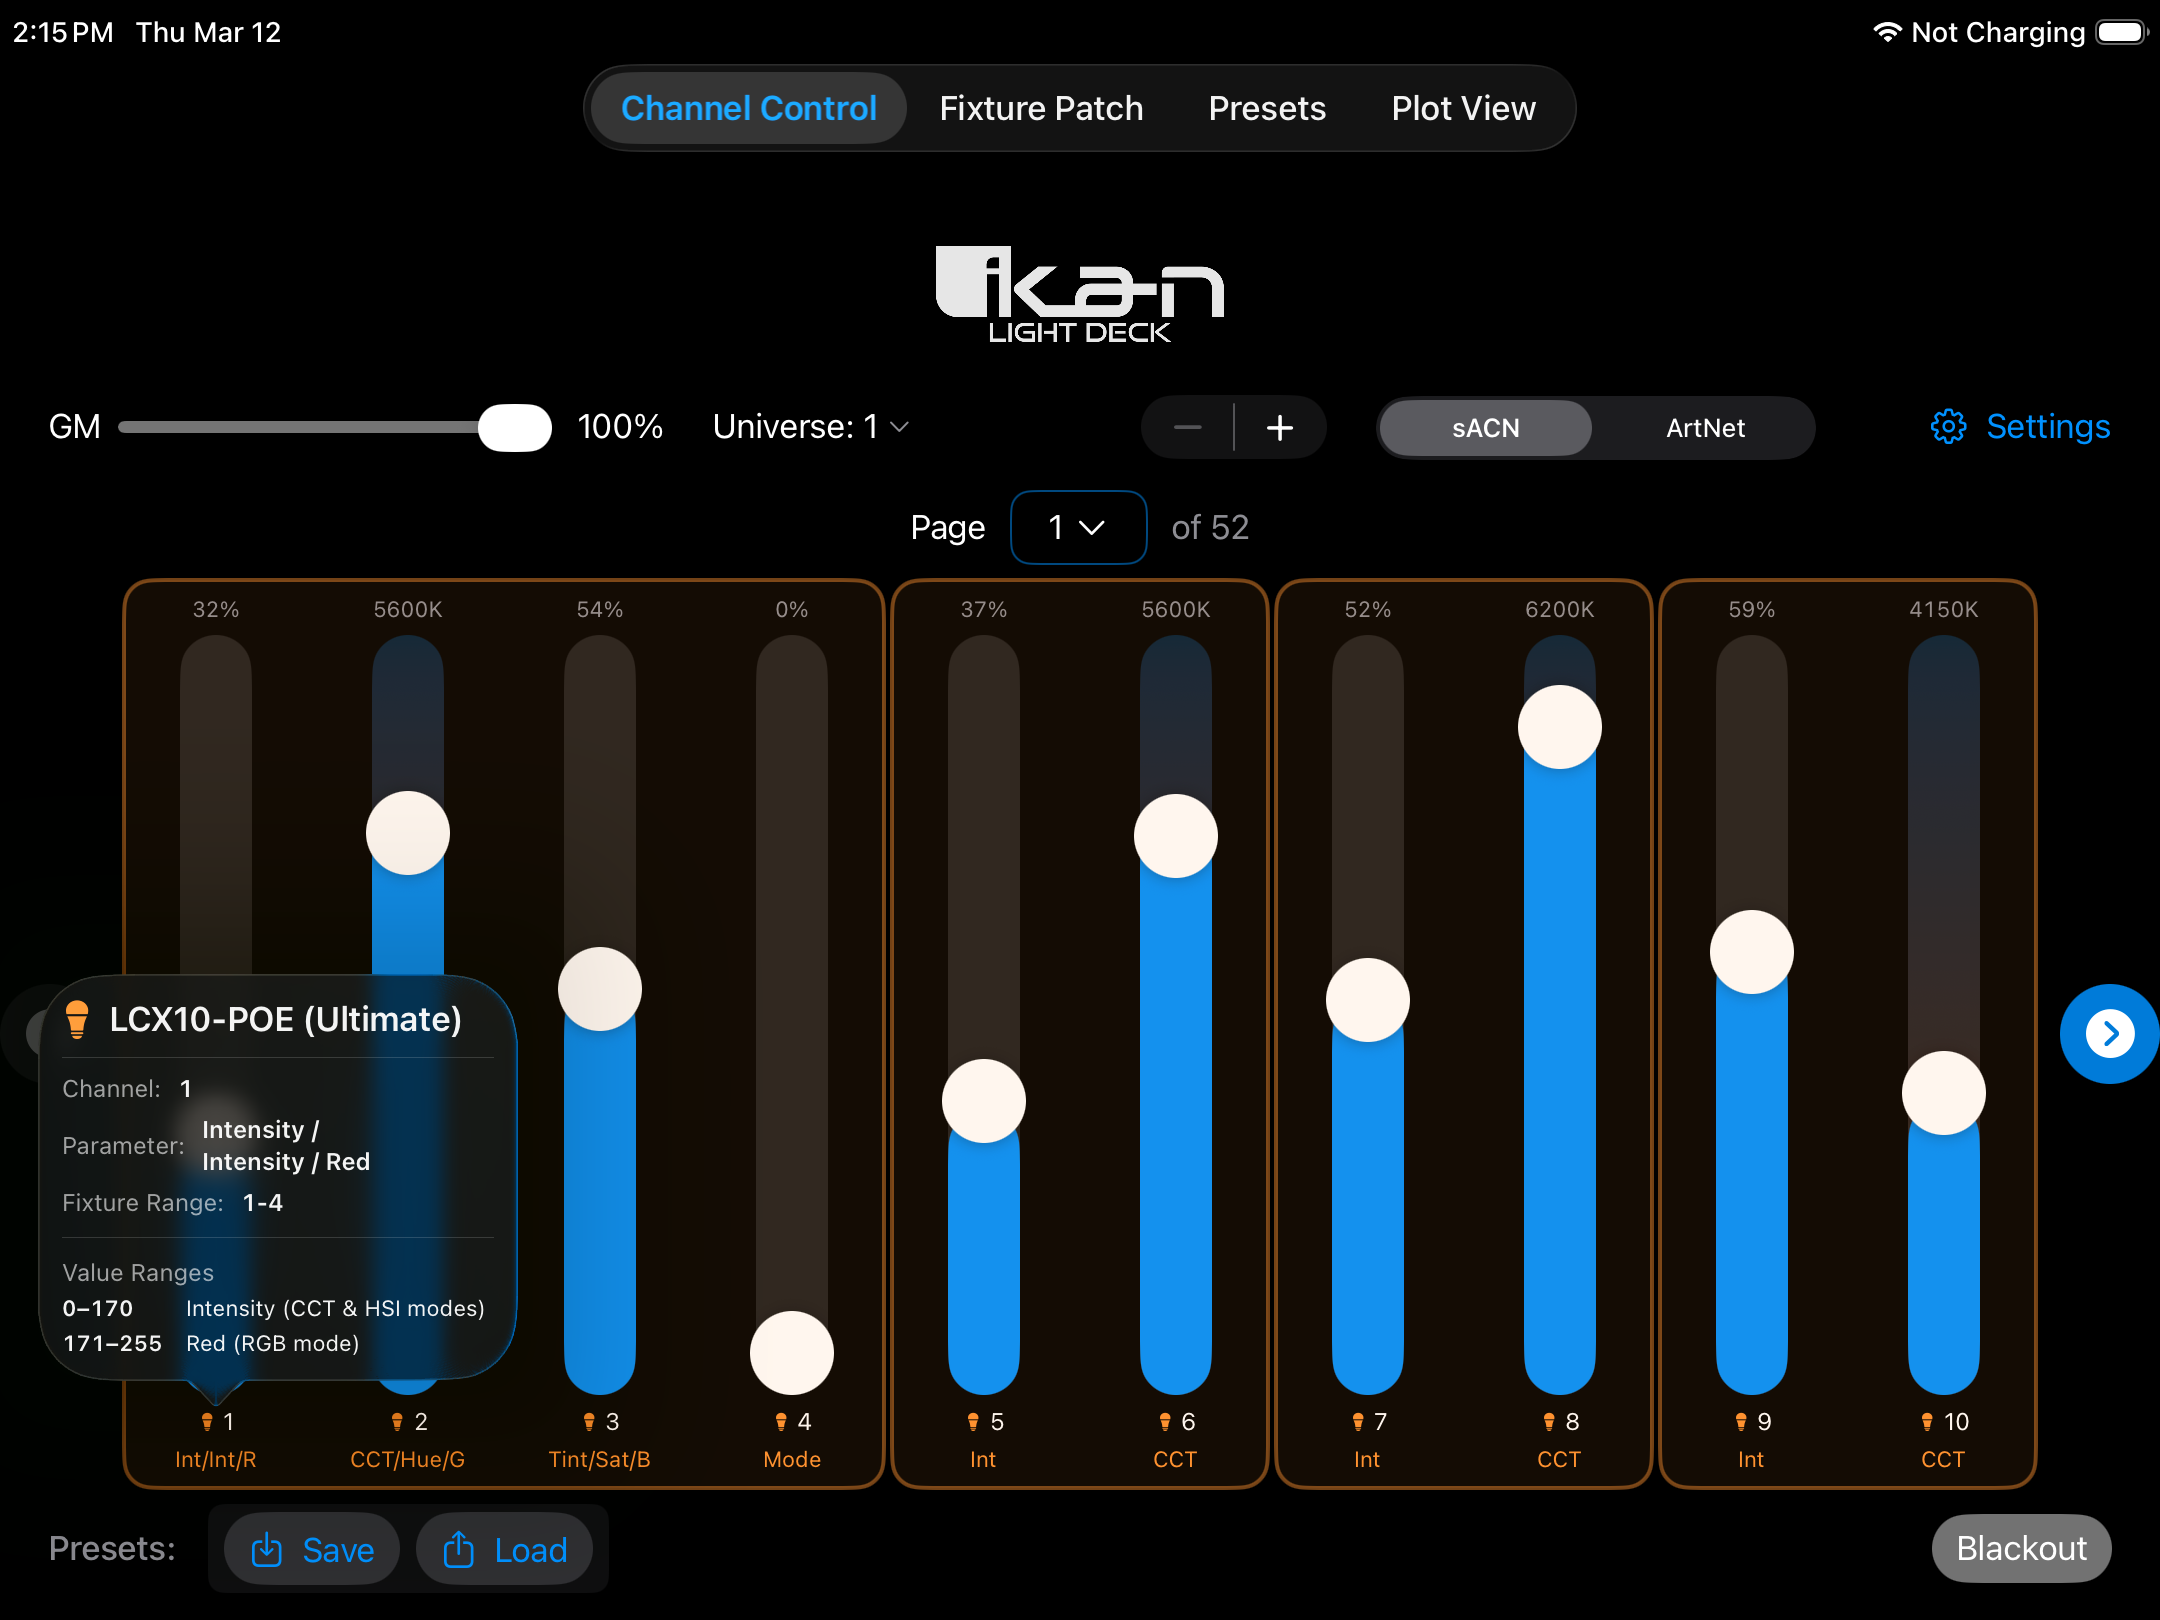Decrease universe with minus stepper
Screen dimensions: 2160x1620
click(1188, 427)
